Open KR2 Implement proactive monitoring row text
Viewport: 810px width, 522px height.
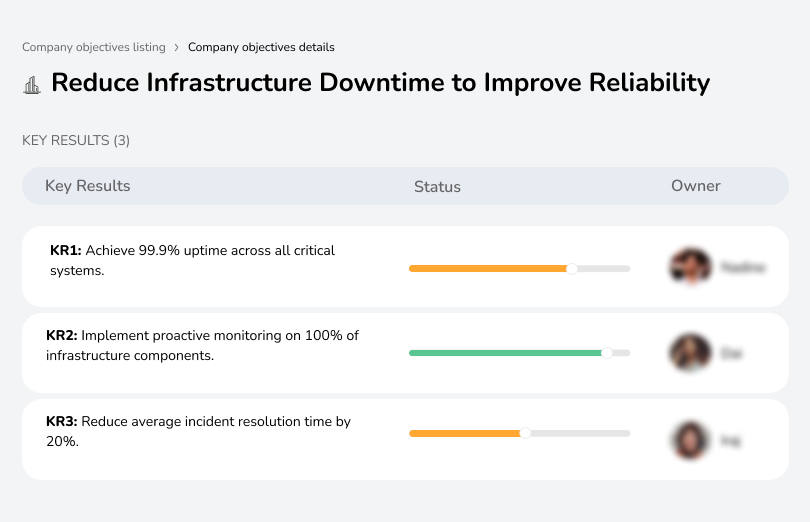202,345
